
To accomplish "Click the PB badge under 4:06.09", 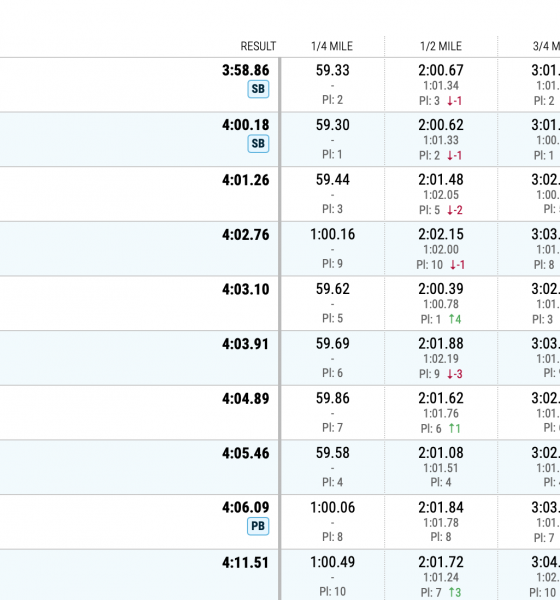I will pyautogui.click(x=258, y=526).
